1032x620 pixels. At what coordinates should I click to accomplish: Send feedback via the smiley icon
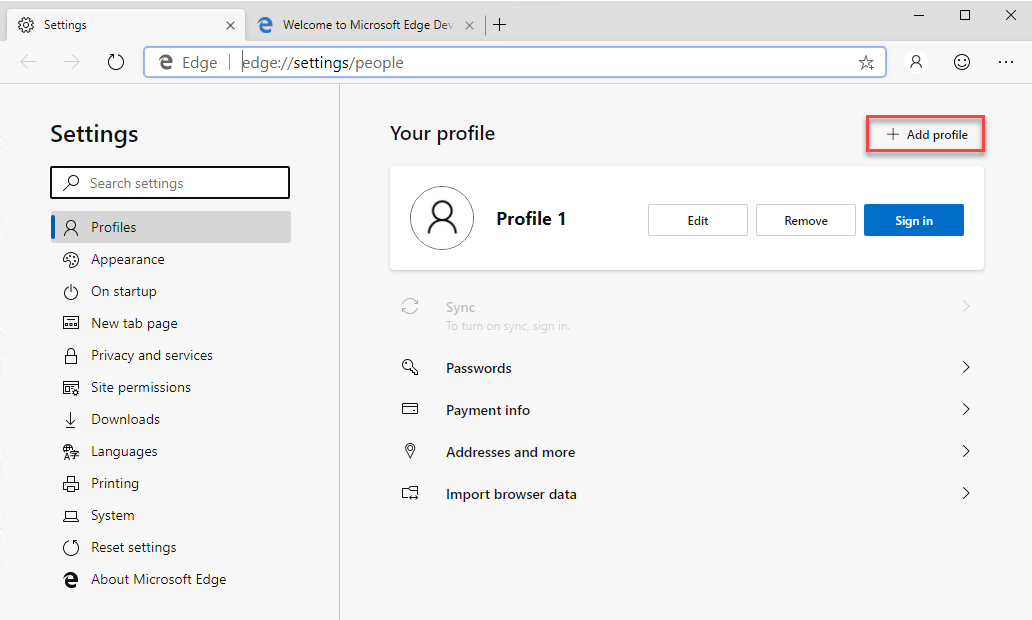pos(962,62)
